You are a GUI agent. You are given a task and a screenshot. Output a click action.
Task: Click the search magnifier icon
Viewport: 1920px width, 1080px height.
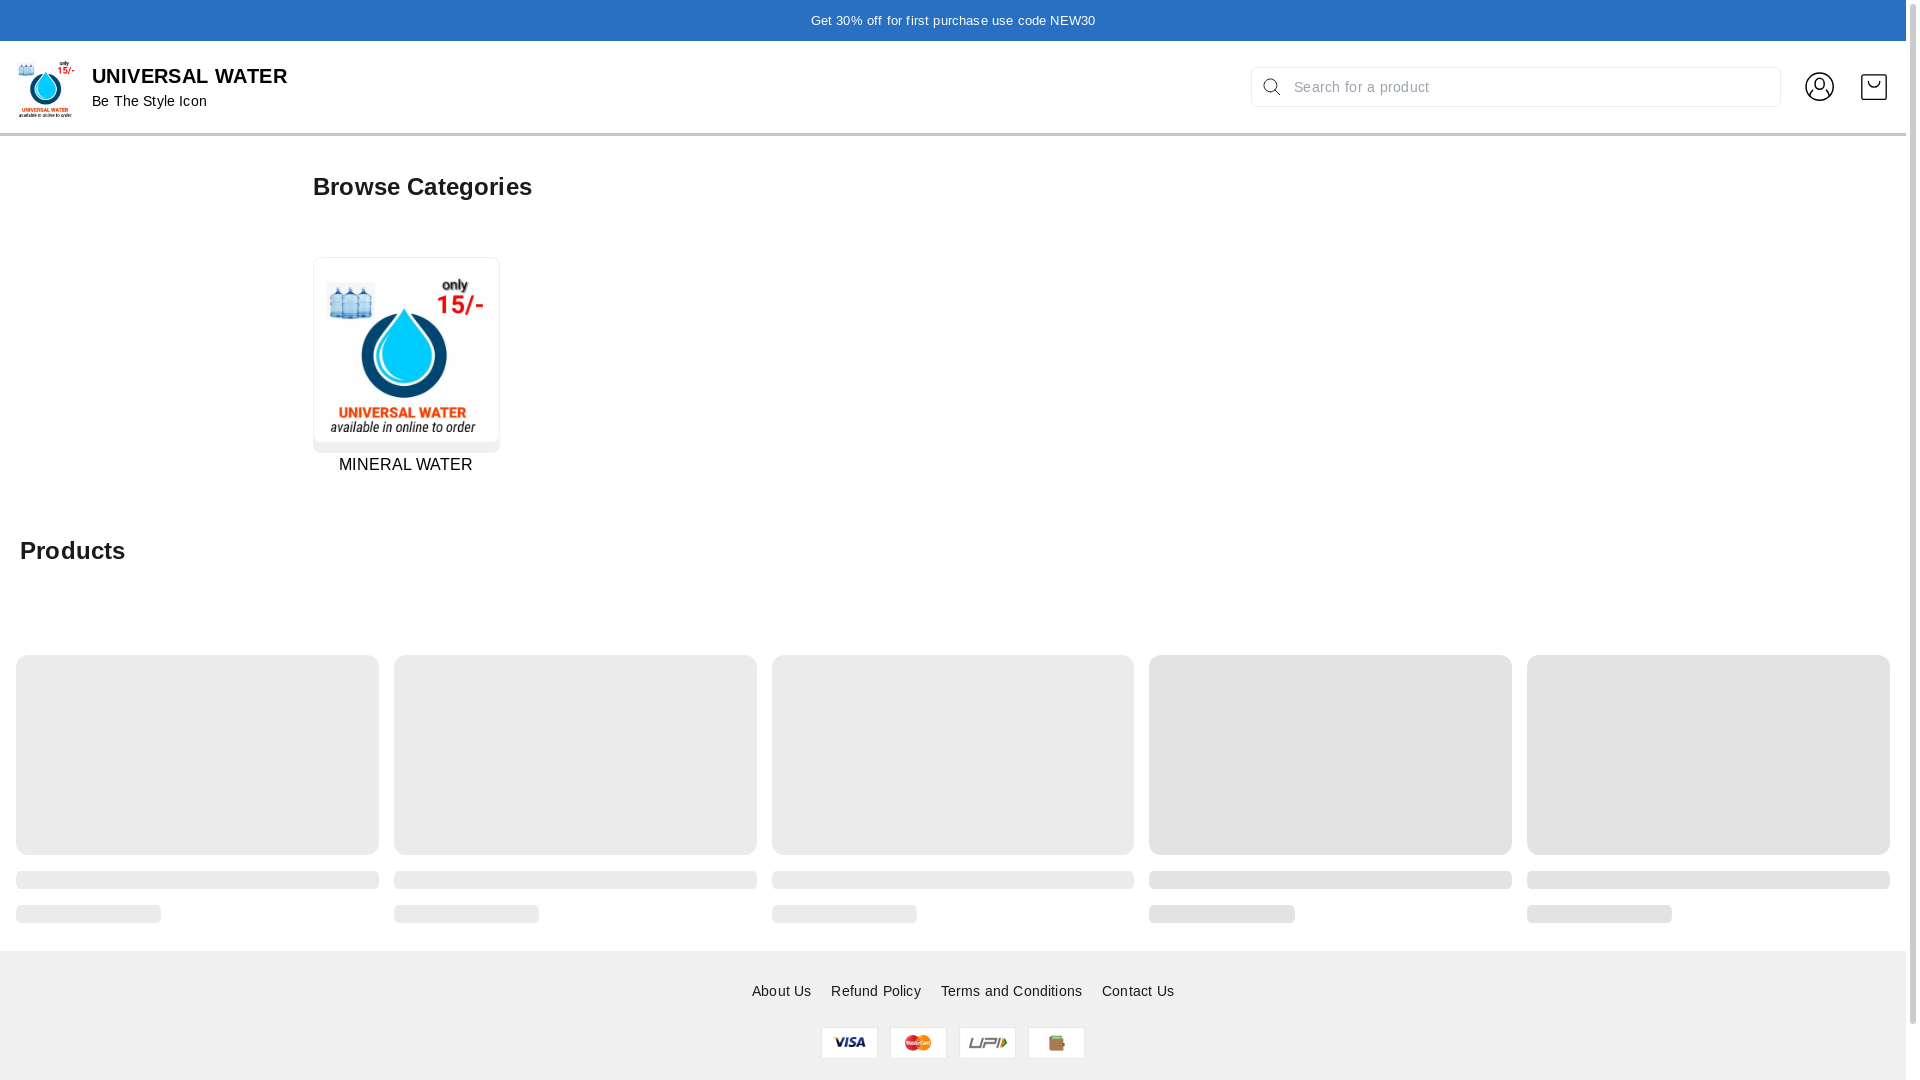point(1271,87)
